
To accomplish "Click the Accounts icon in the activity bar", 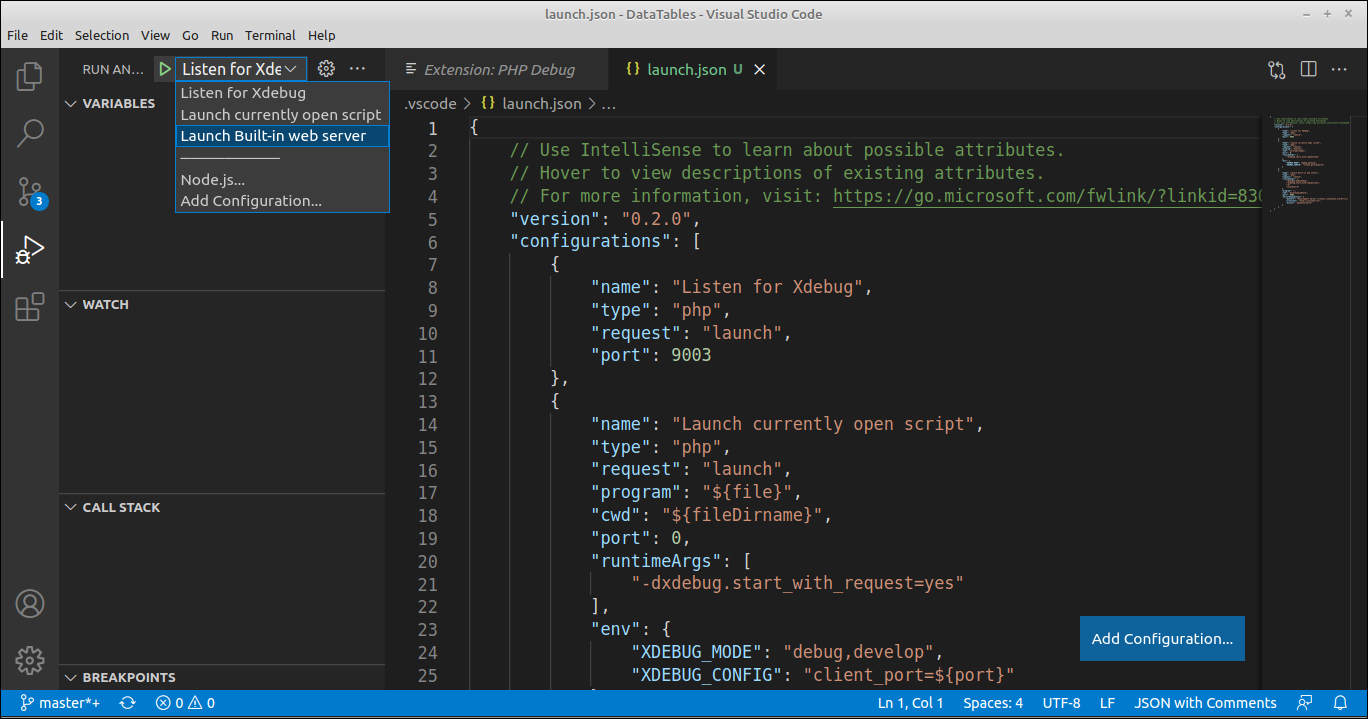I will click(30, 603).
